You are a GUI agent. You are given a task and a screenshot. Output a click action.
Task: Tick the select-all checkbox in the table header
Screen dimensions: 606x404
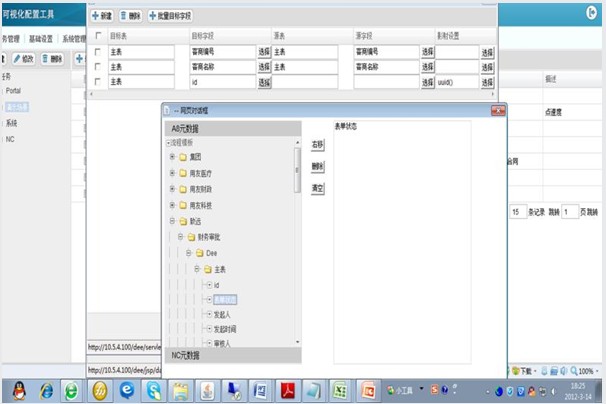98,36
